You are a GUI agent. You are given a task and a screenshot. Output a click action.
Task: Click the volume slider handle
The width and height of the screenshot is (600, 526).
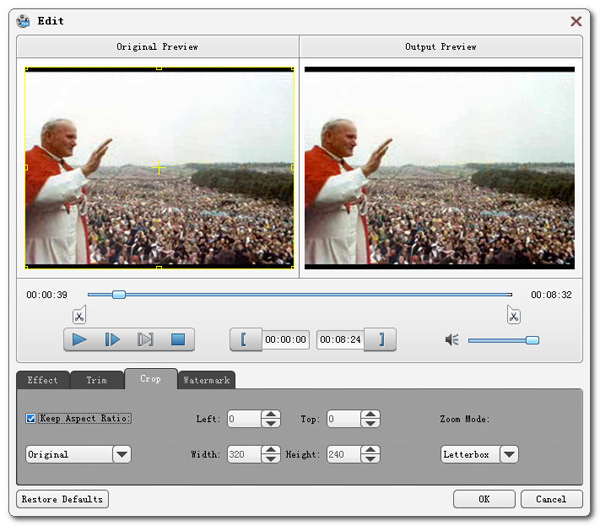point(532,340)
